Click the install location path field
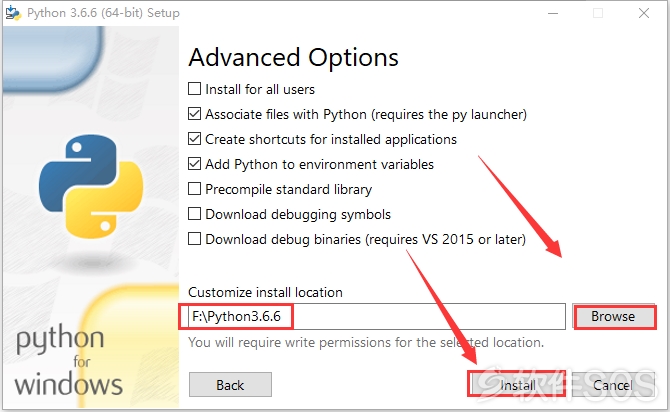The image size is (670, 412). 376,317
